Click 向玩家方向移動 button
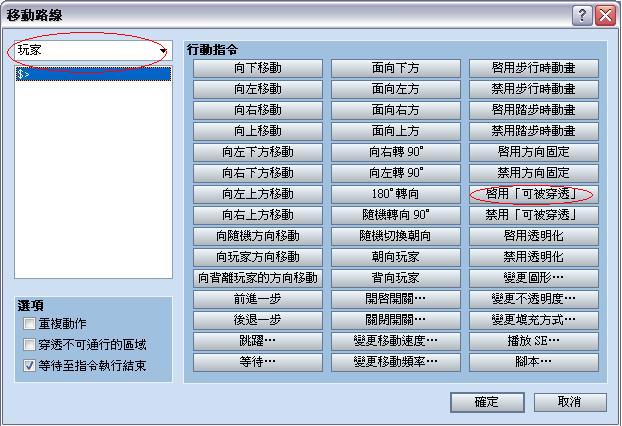This screenshot has width=622, height=426. click(x=258, y=257)
